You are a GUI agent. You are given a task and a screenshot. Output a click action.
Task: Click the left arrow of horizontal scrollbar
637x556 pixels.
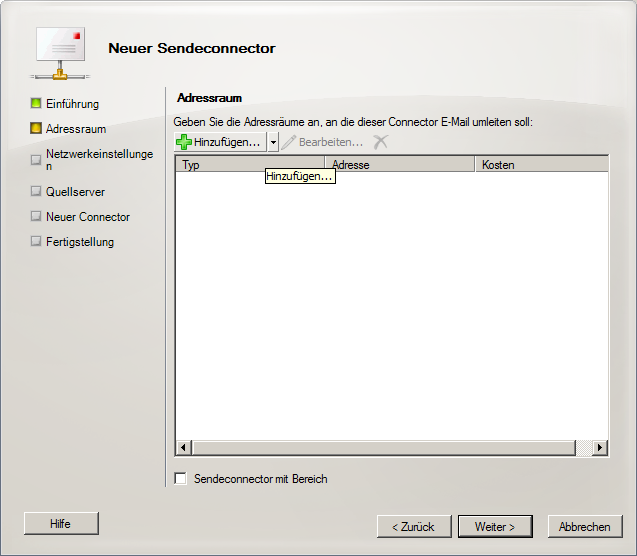pyautogui.click(x=183, y=448)
